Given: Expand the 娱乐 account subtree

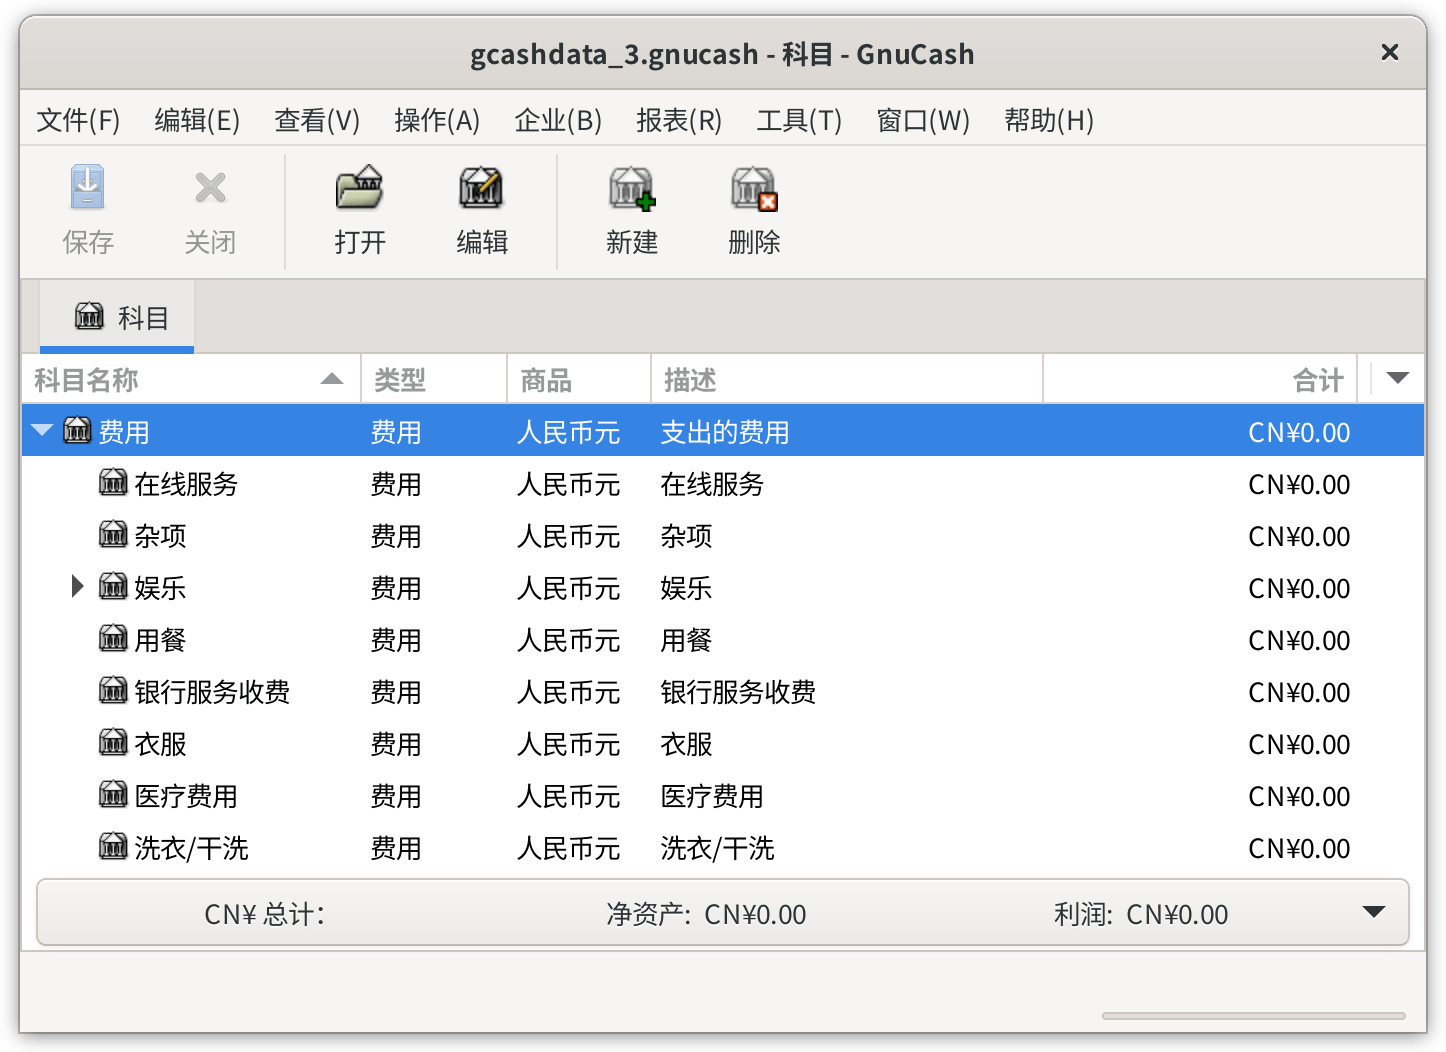Looking at the screenshot, I should click(x=78, y=586).
